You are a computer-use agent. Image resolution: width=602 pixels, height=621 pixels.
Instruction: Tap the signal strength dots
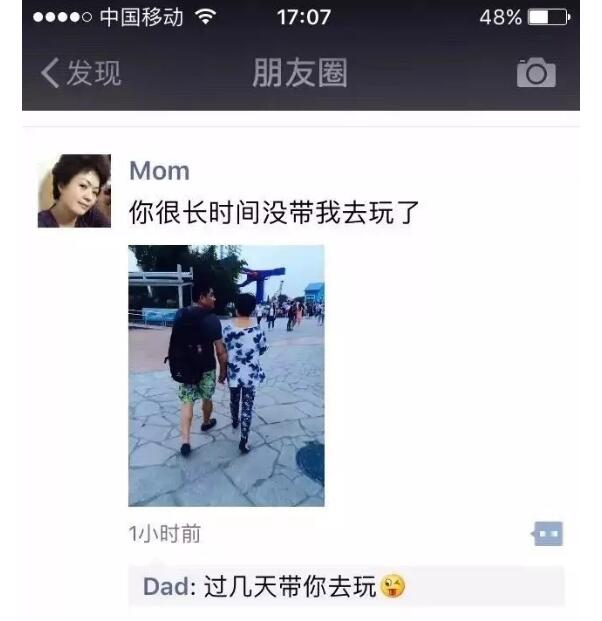[x=63, y=17]
